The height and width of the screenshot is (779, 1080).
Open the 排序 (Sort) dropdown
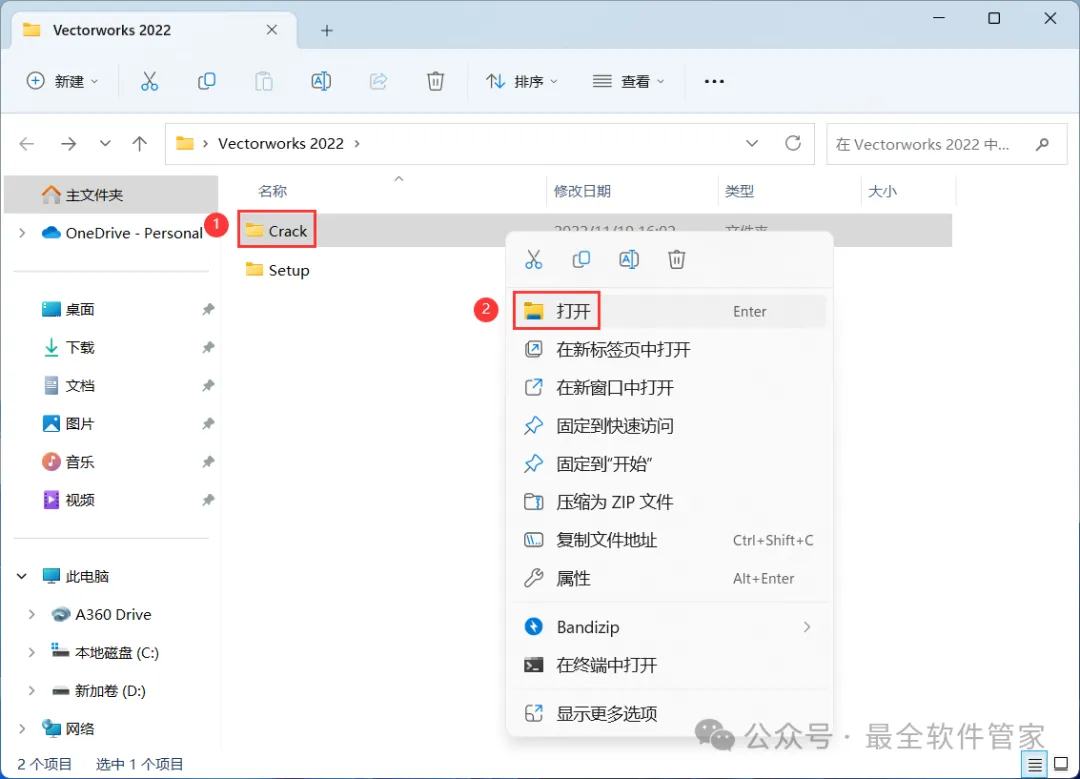pyautogui.click(x=521, y=81)
